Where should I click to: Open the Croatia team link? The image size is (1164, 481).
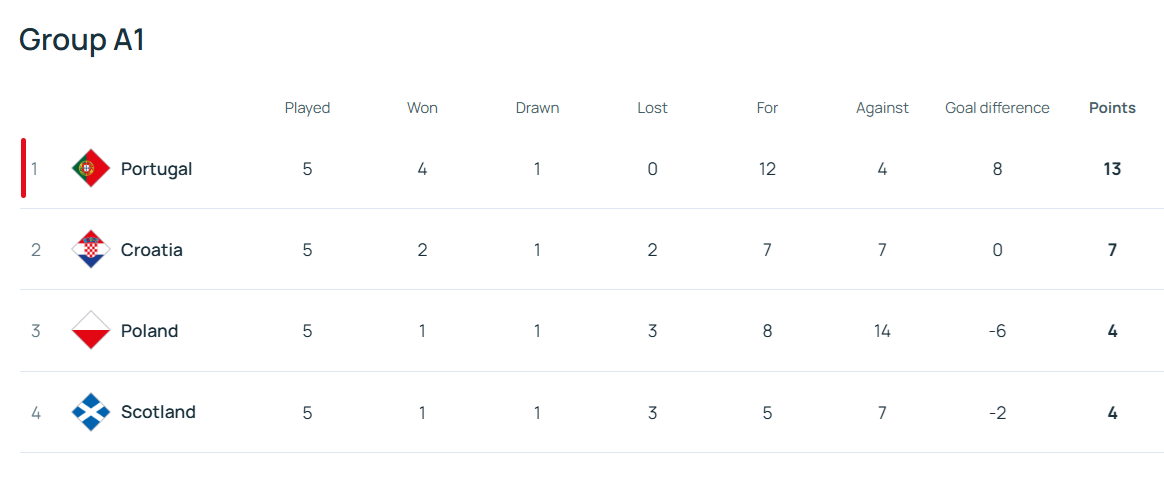pyautogui.click(x=151, y=250)
